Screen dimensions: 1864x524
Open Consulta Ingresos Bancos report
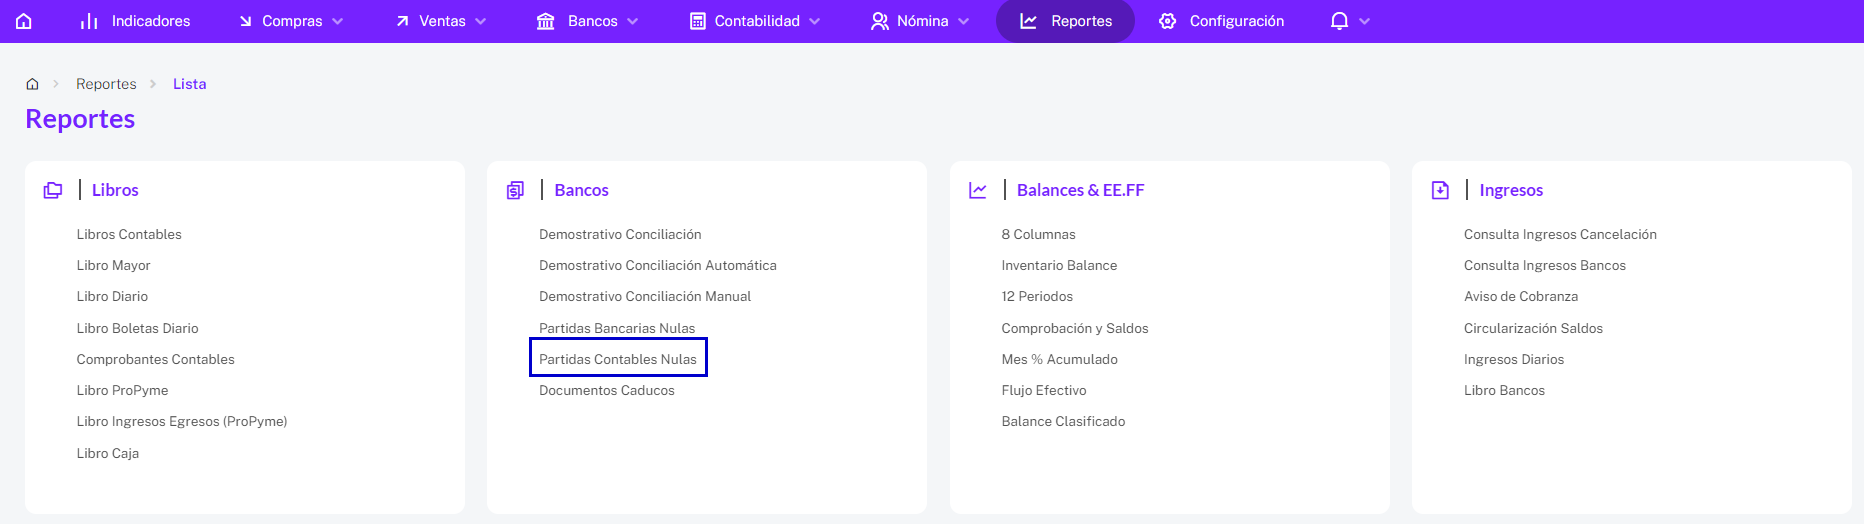[x=1545, y=265]
